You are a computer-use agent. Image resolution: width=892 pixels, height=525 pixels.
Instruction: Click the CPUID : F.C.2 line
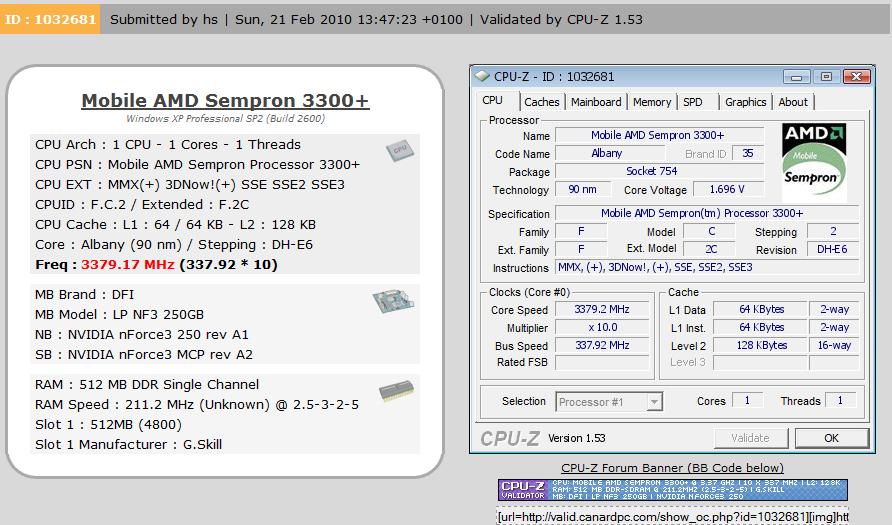pyautogui.click(x=142, y=205)
